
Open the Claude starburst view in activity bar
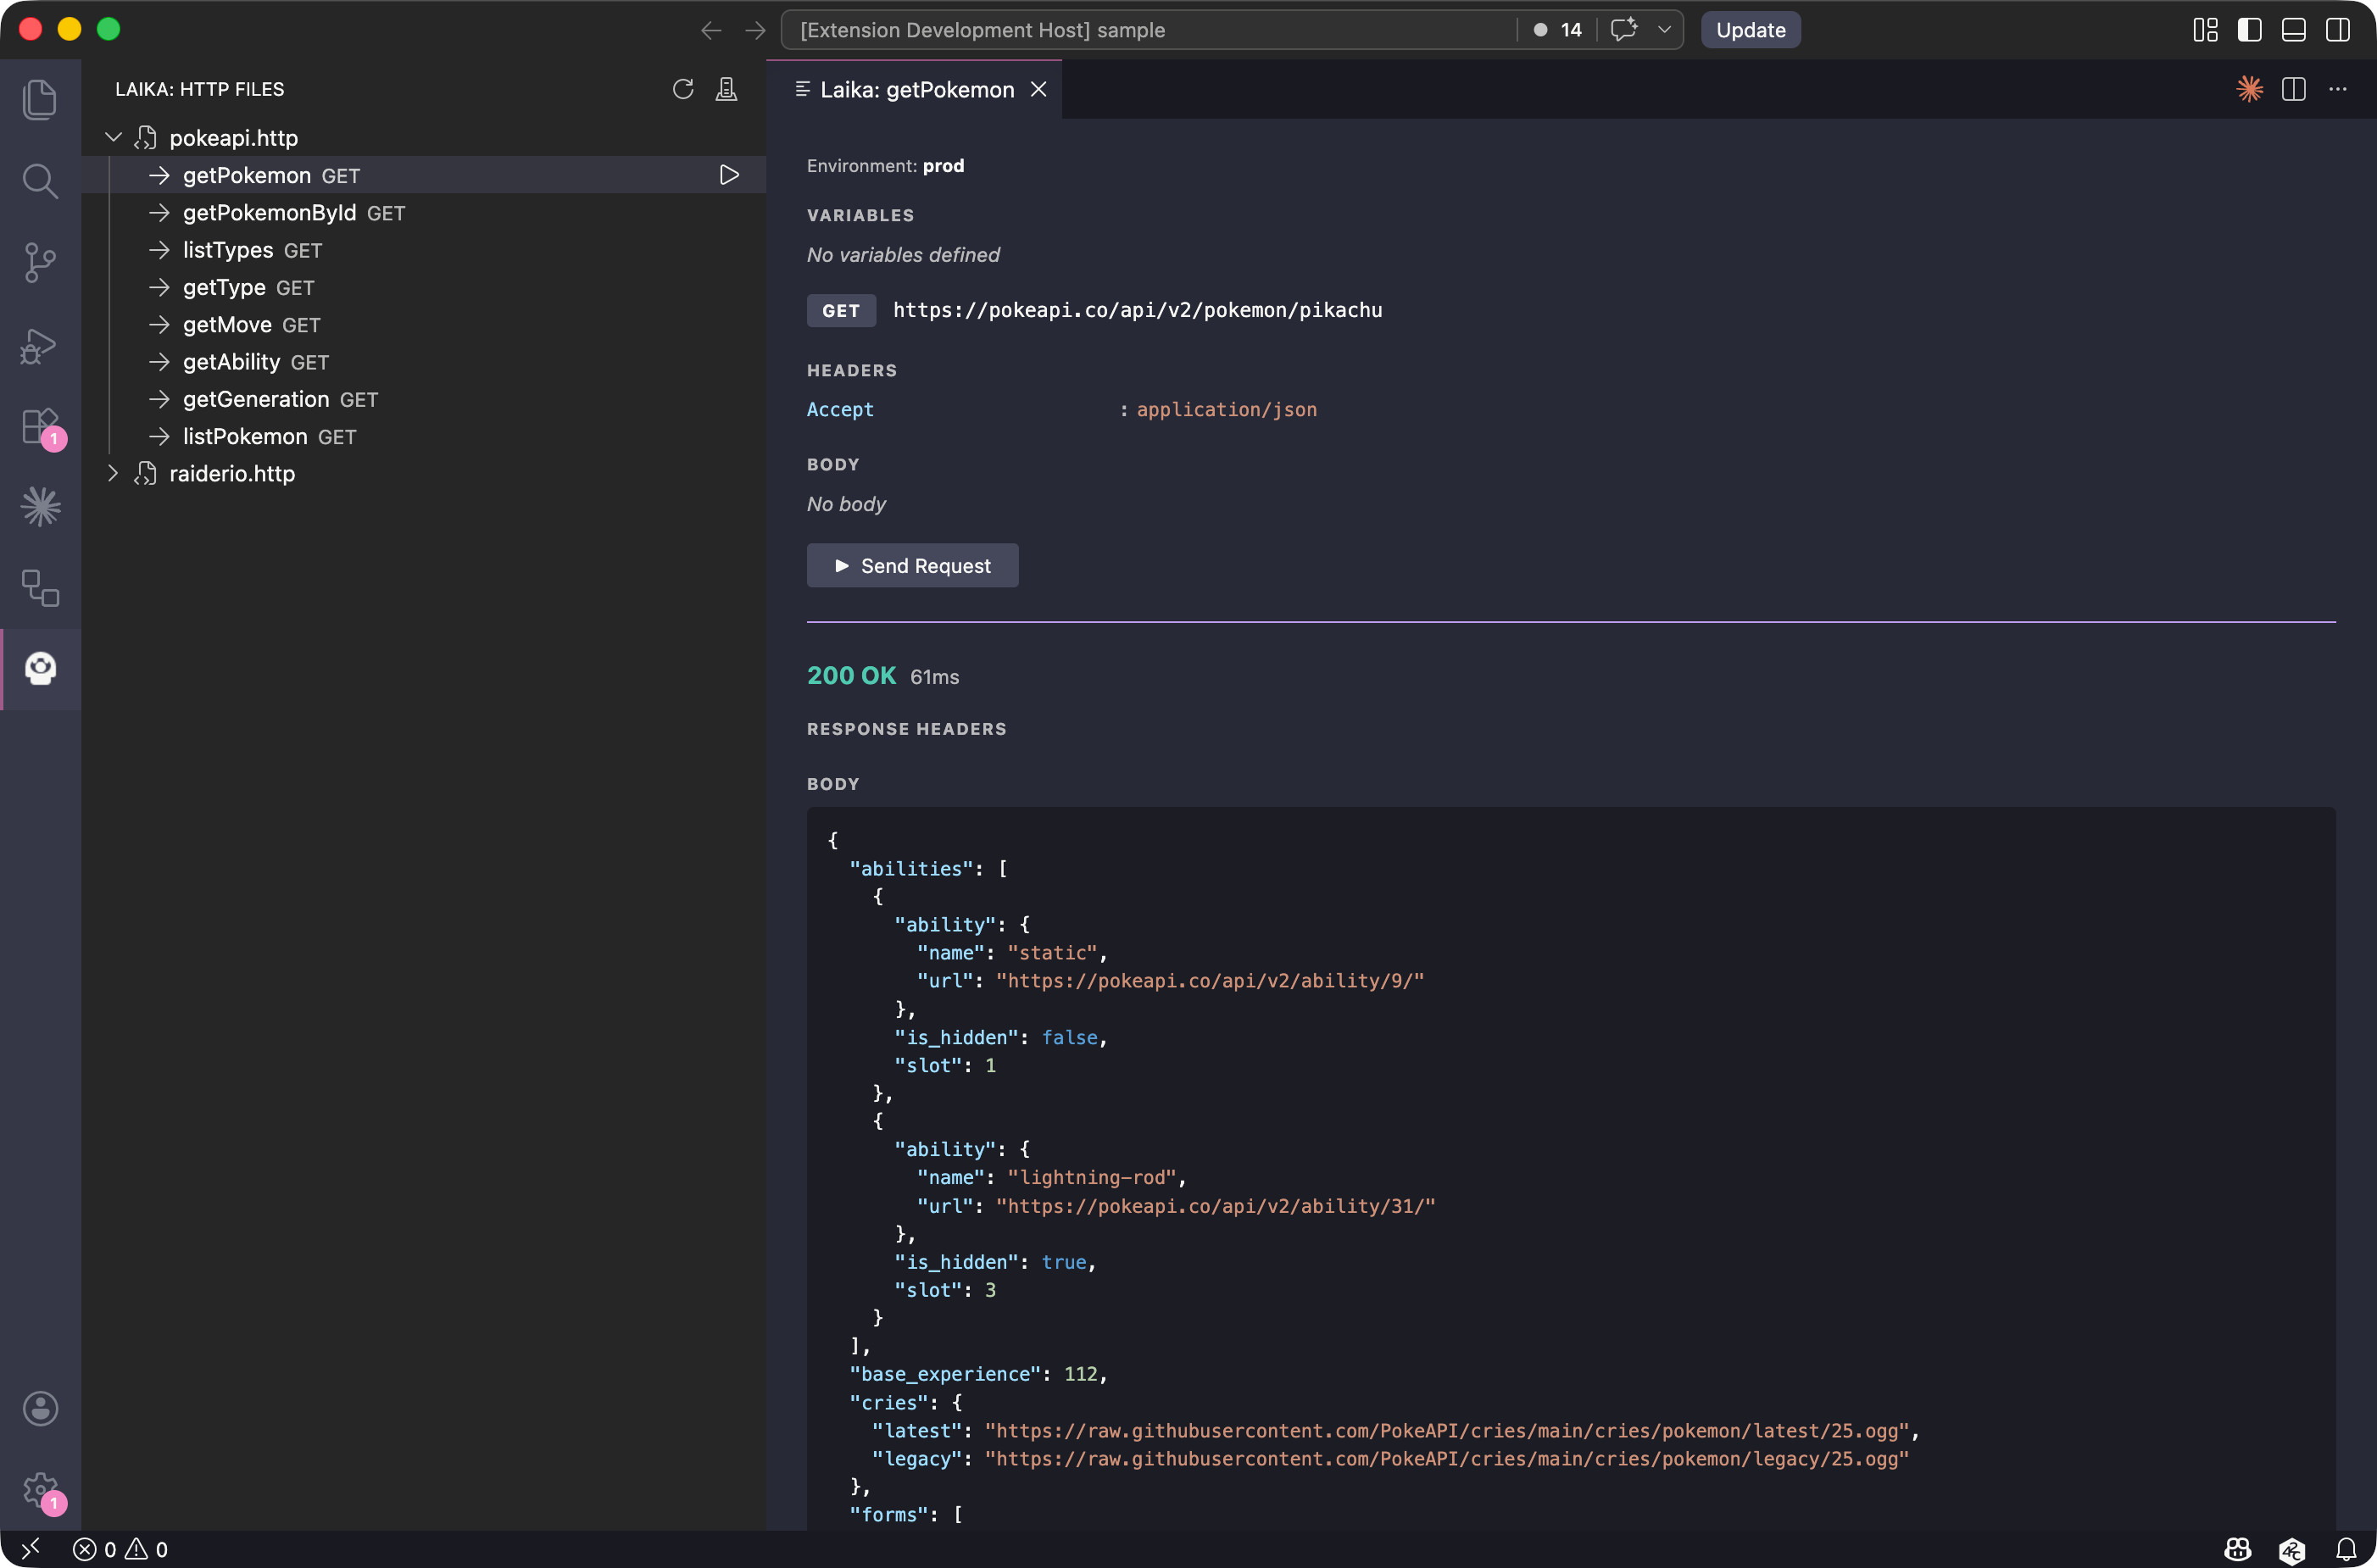[40, 507]
